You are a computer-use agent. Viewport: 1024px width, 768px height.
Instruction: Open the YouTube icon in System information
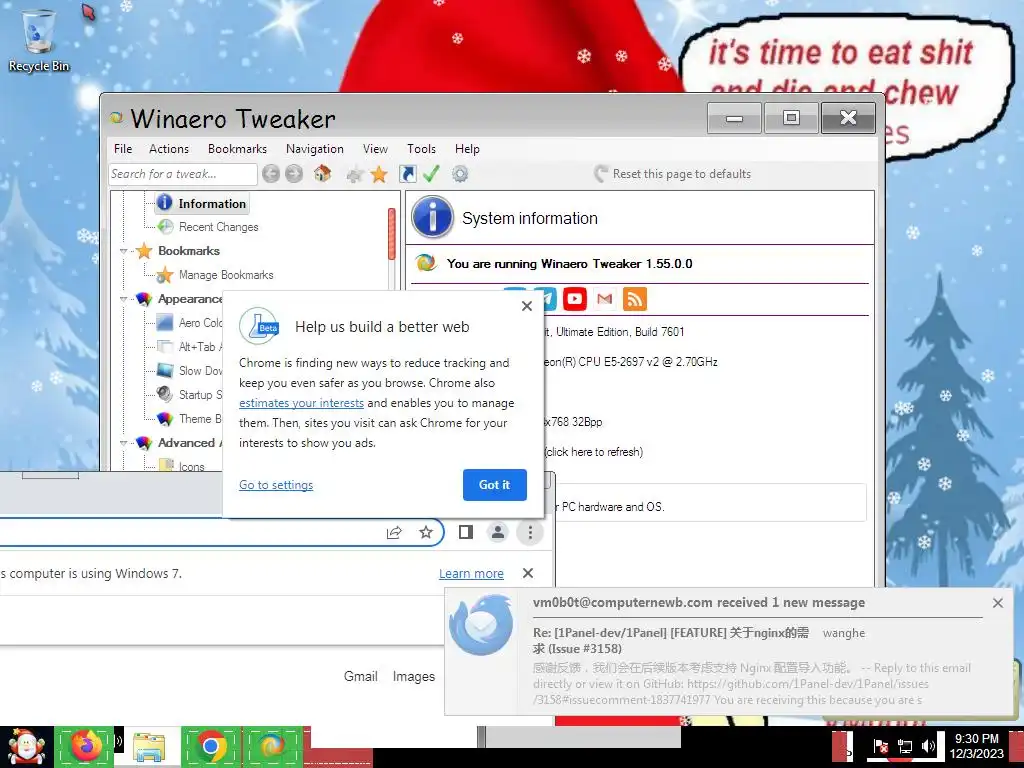tap(575, 299)
